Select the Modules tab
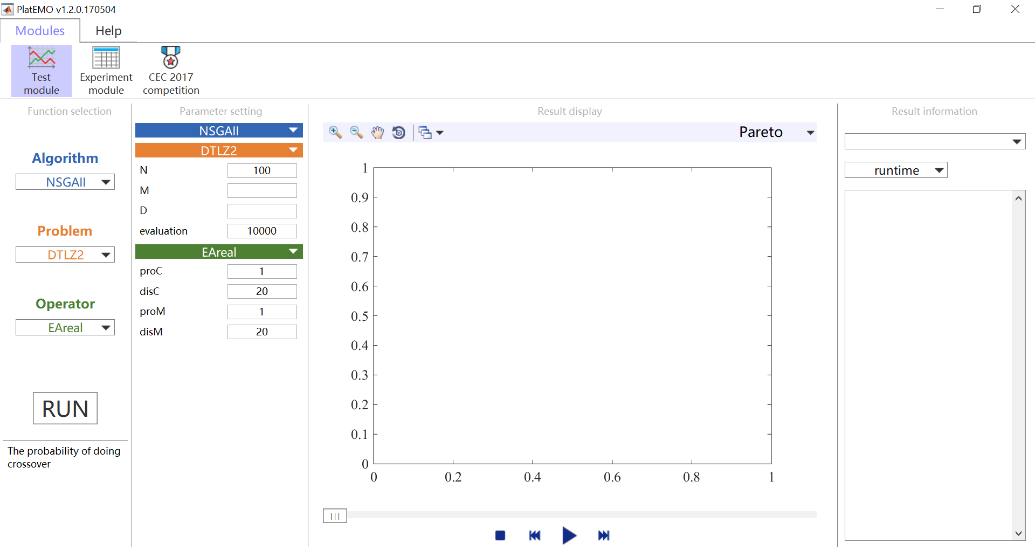Viewport: 1035px width, 550px height. (40, 31)
